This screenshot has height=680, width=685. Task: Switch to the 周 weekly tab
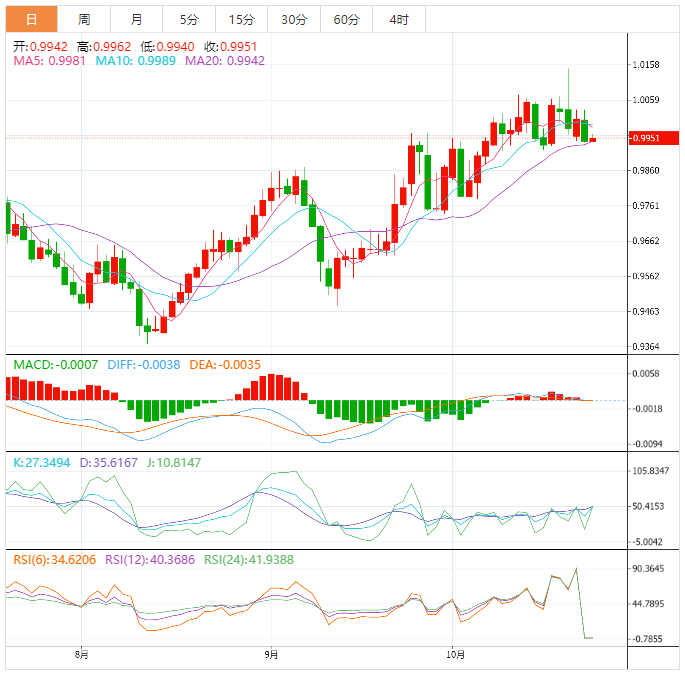coord(84,19)
